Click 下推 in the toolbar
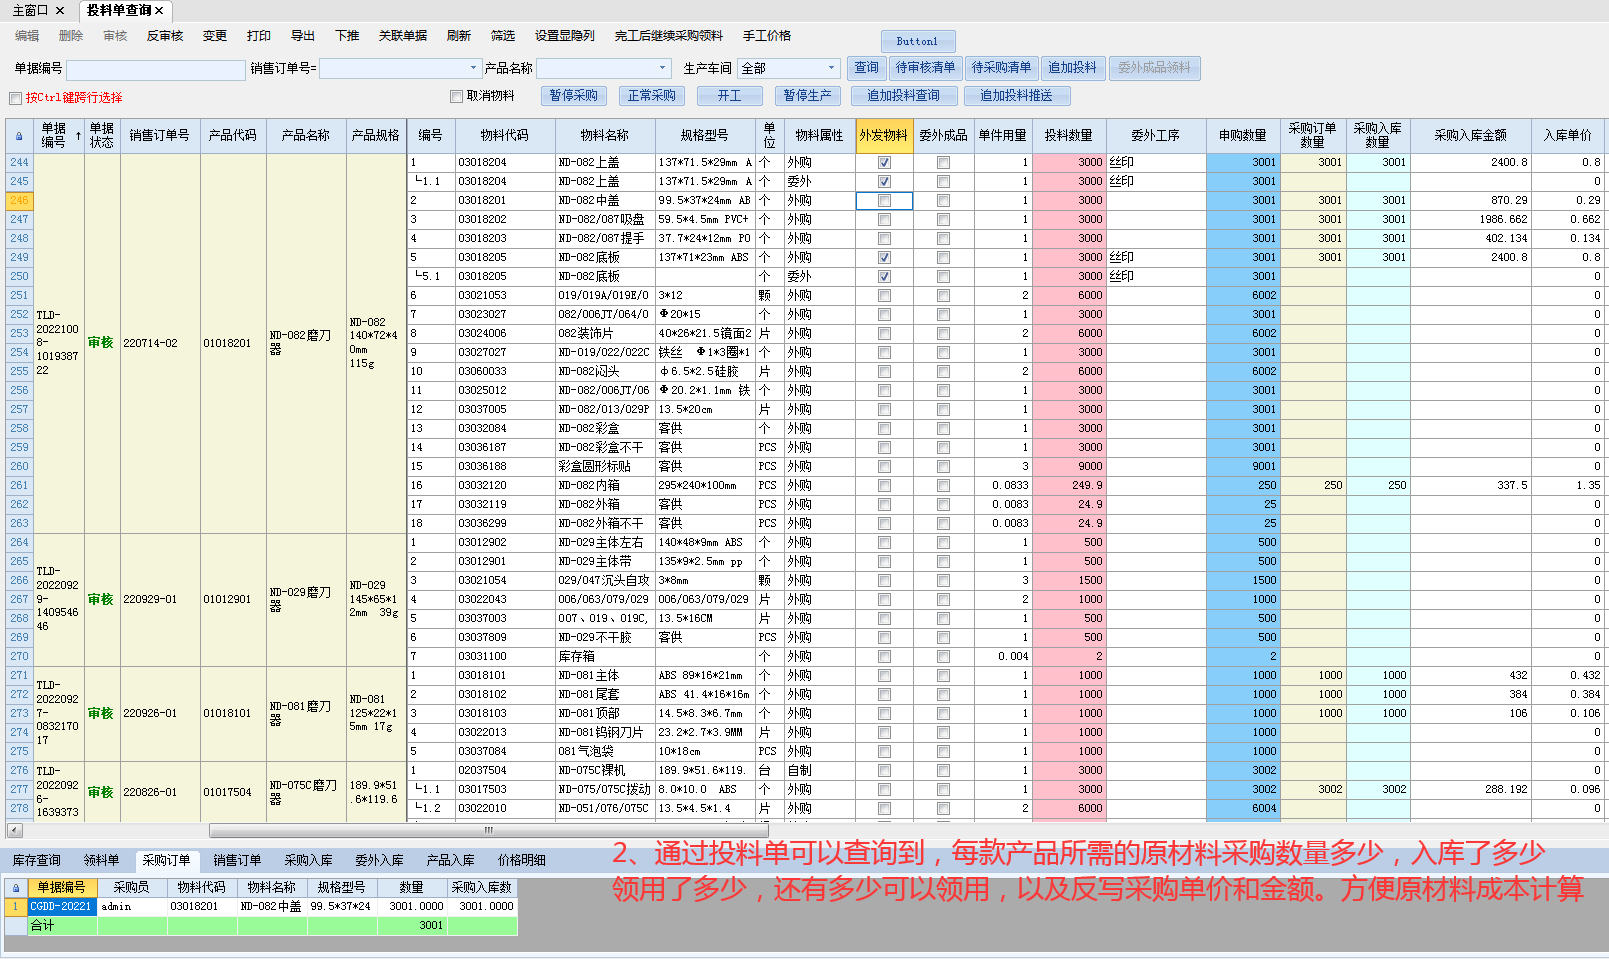1609x959 pixels. tap(347, 36)
